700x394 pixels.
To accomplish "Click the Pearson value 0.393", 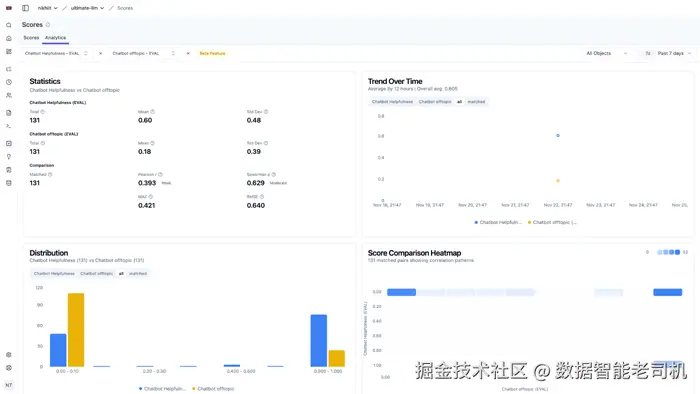I will 147,183.
